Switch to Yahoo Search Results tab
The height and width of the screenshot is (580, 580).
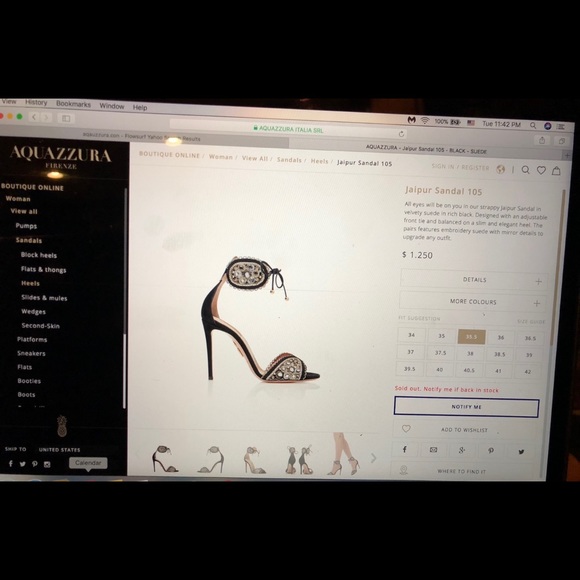click(x=144, y=137)
